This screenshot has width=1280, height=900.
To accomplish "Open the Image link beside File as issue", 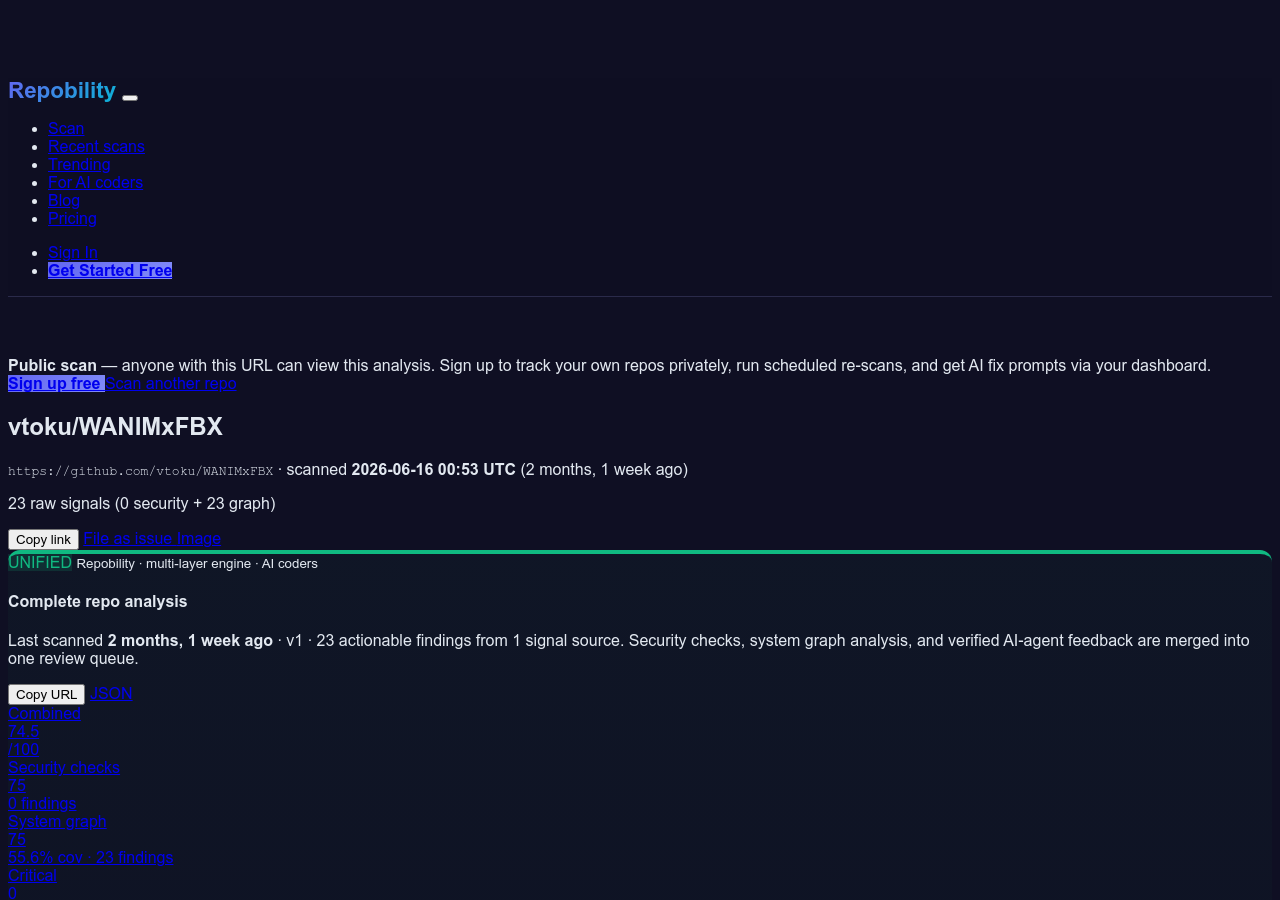I will [199, 538].
